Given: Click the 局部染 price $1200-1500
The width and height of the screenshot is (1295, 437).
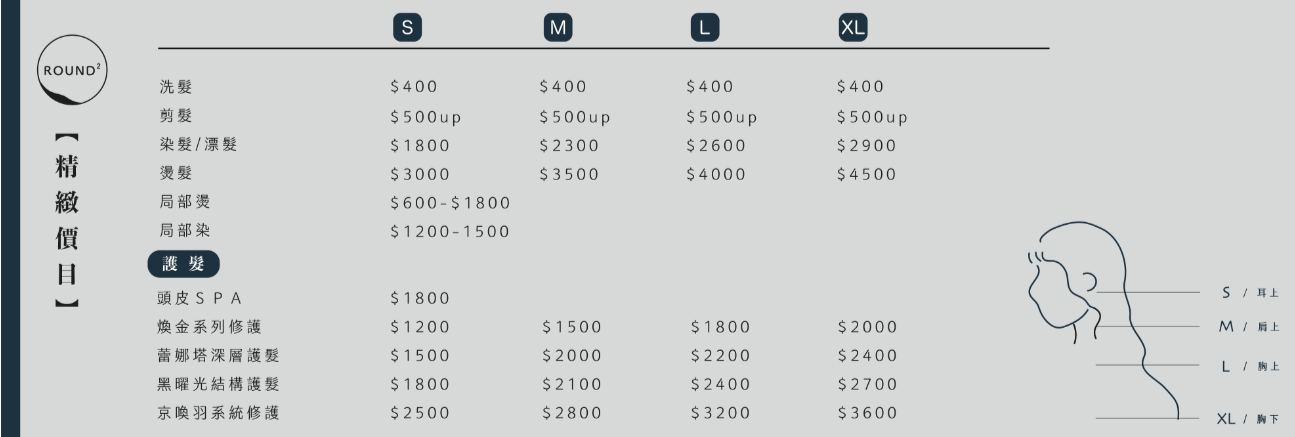Looking at the screenshot, I should 450,232.
